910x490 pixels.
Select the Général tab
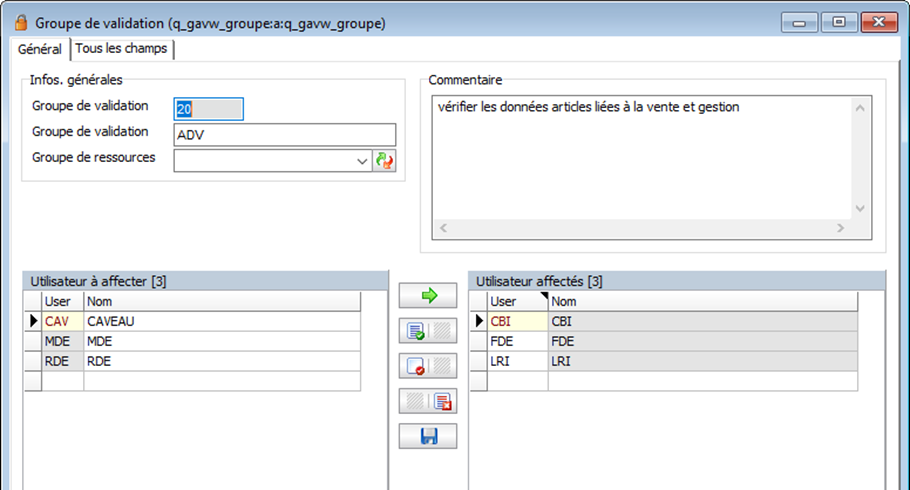point(40,49)
